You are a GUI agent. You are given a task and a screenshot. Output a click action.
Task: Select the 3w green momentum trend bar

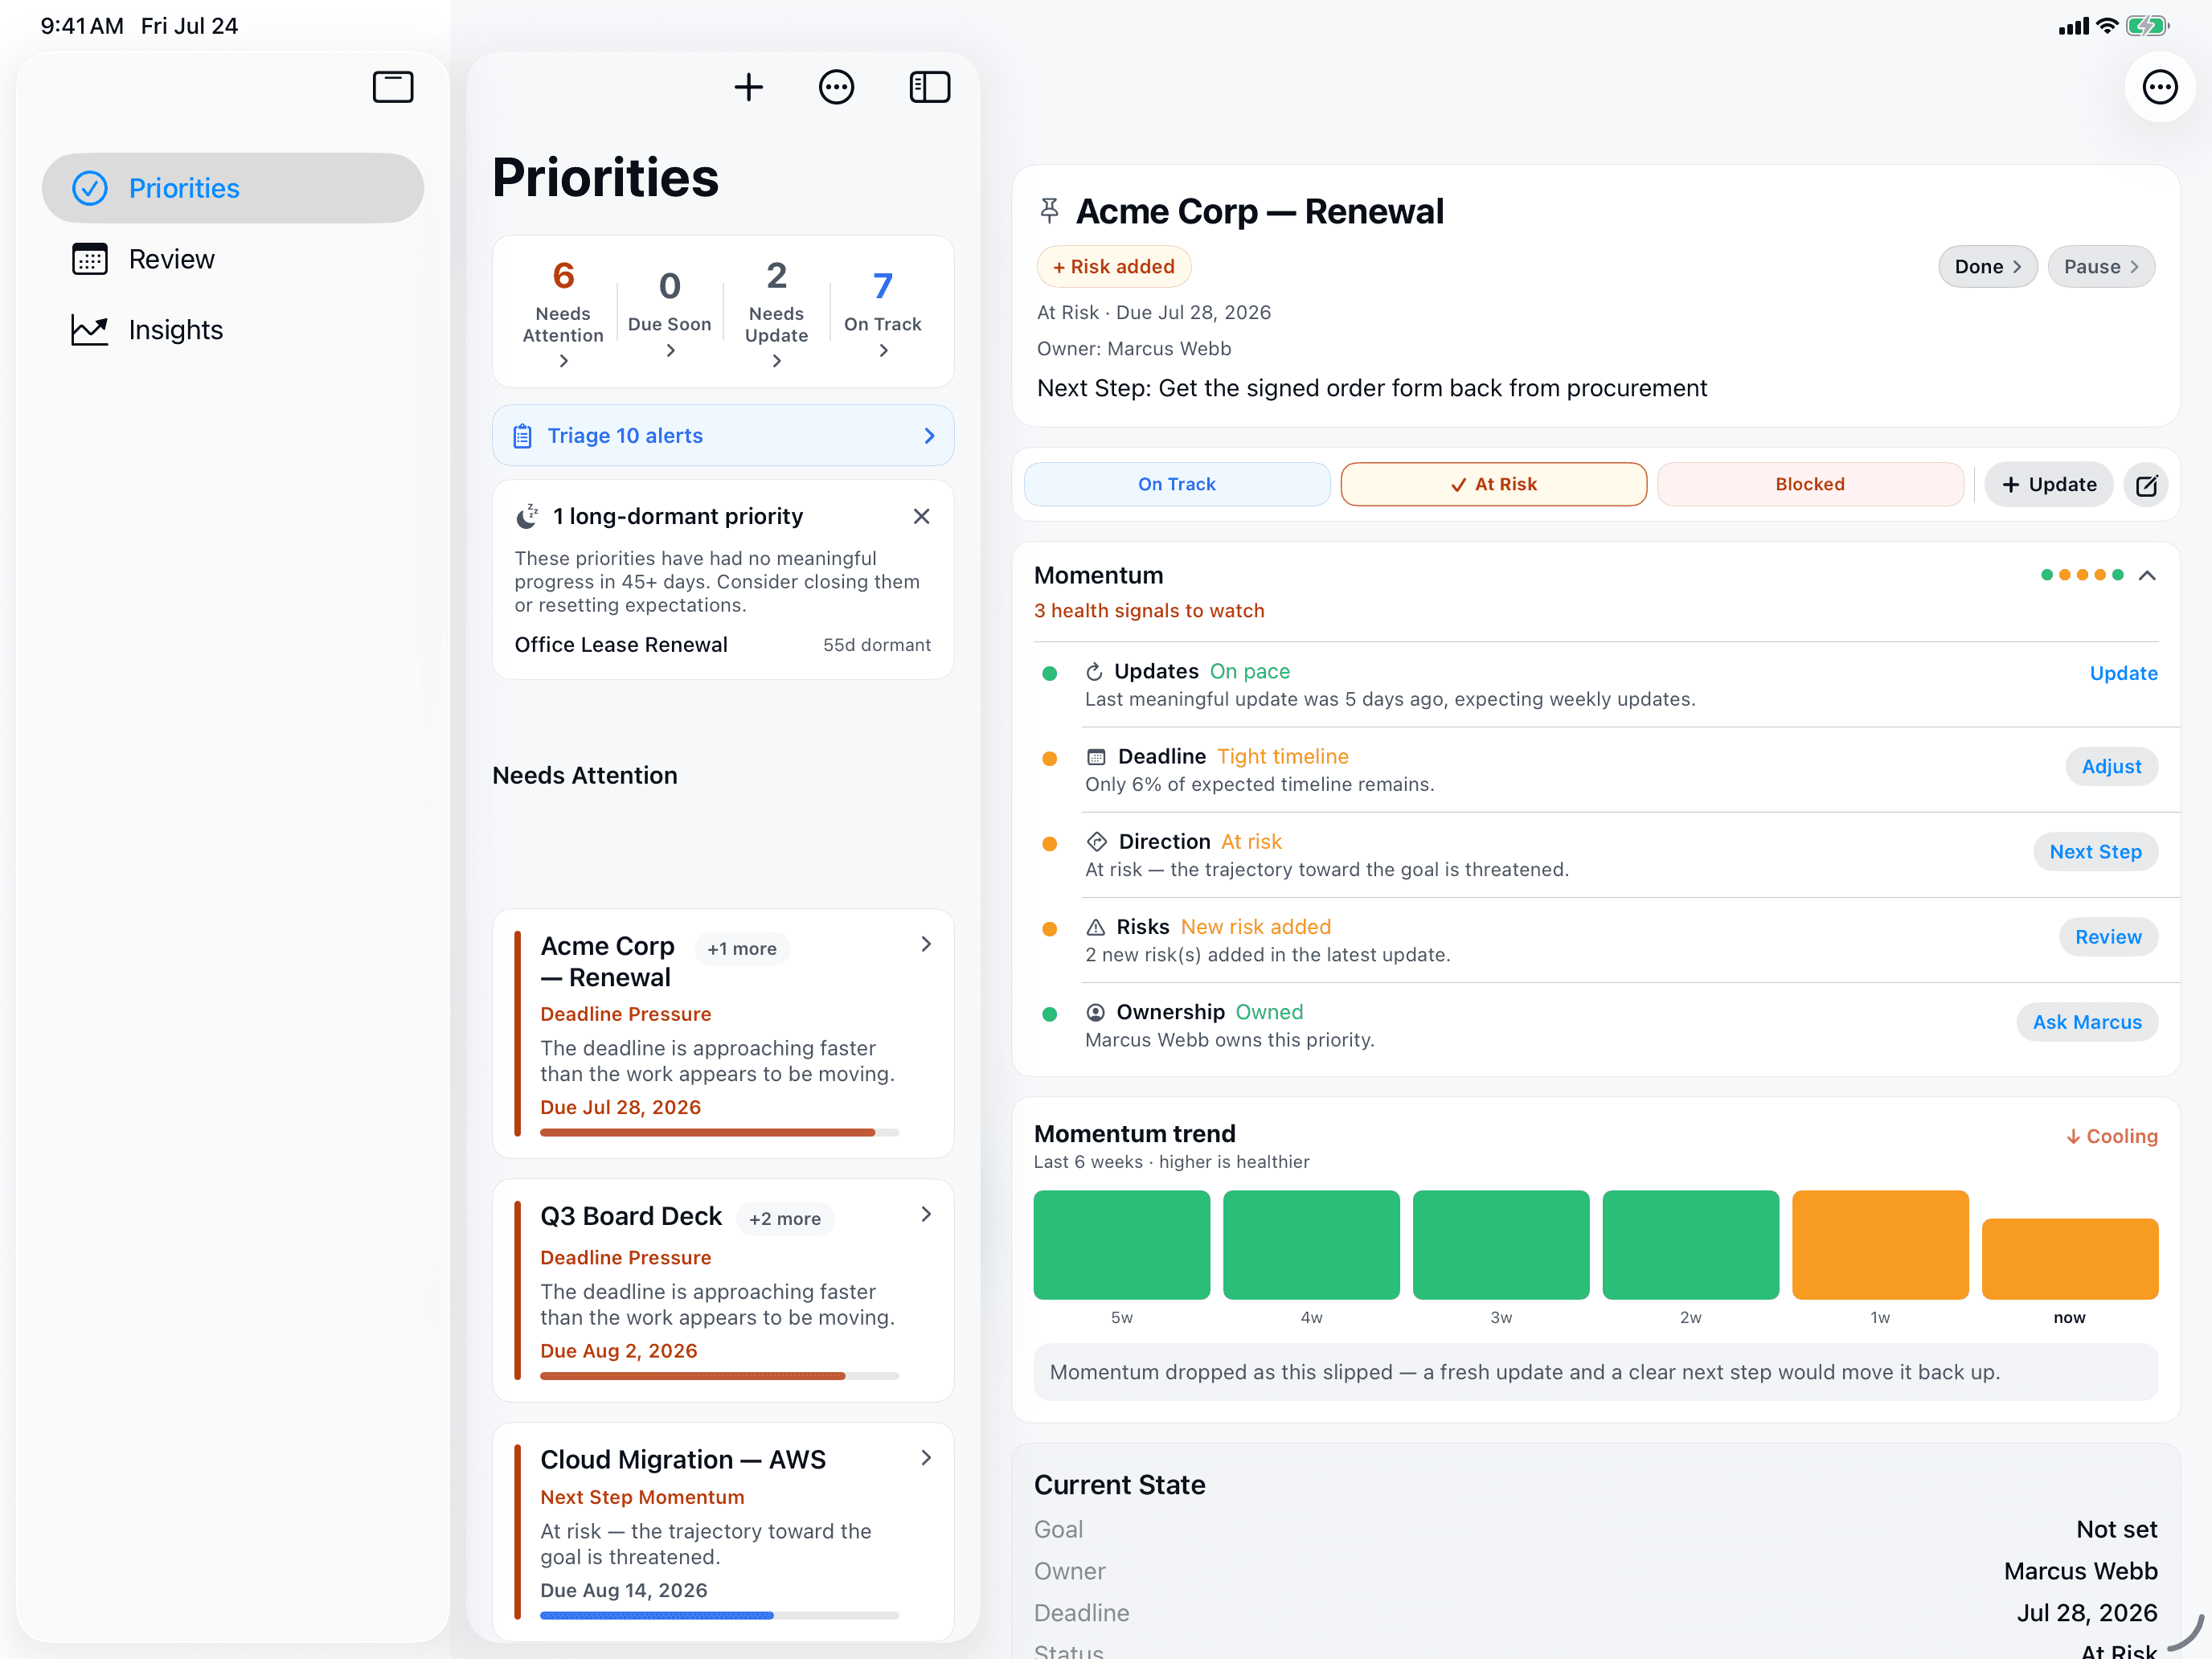[1500, 1245]
